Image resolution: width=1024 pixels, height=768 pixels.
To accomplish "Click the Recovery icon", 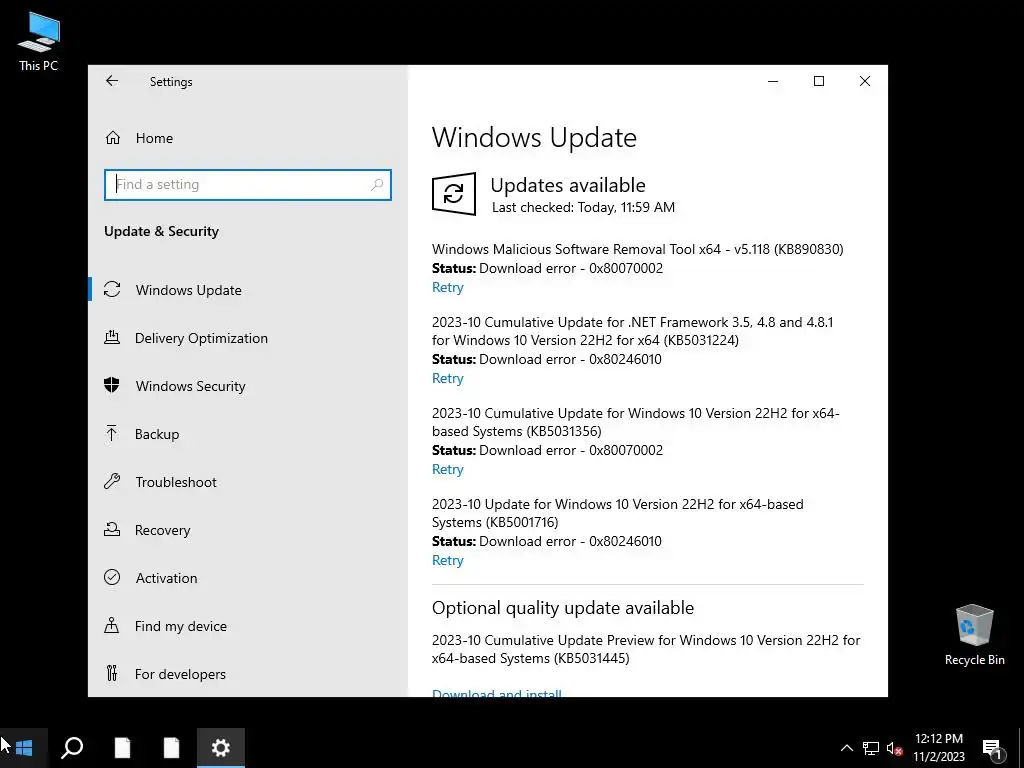I will (112, 529).
